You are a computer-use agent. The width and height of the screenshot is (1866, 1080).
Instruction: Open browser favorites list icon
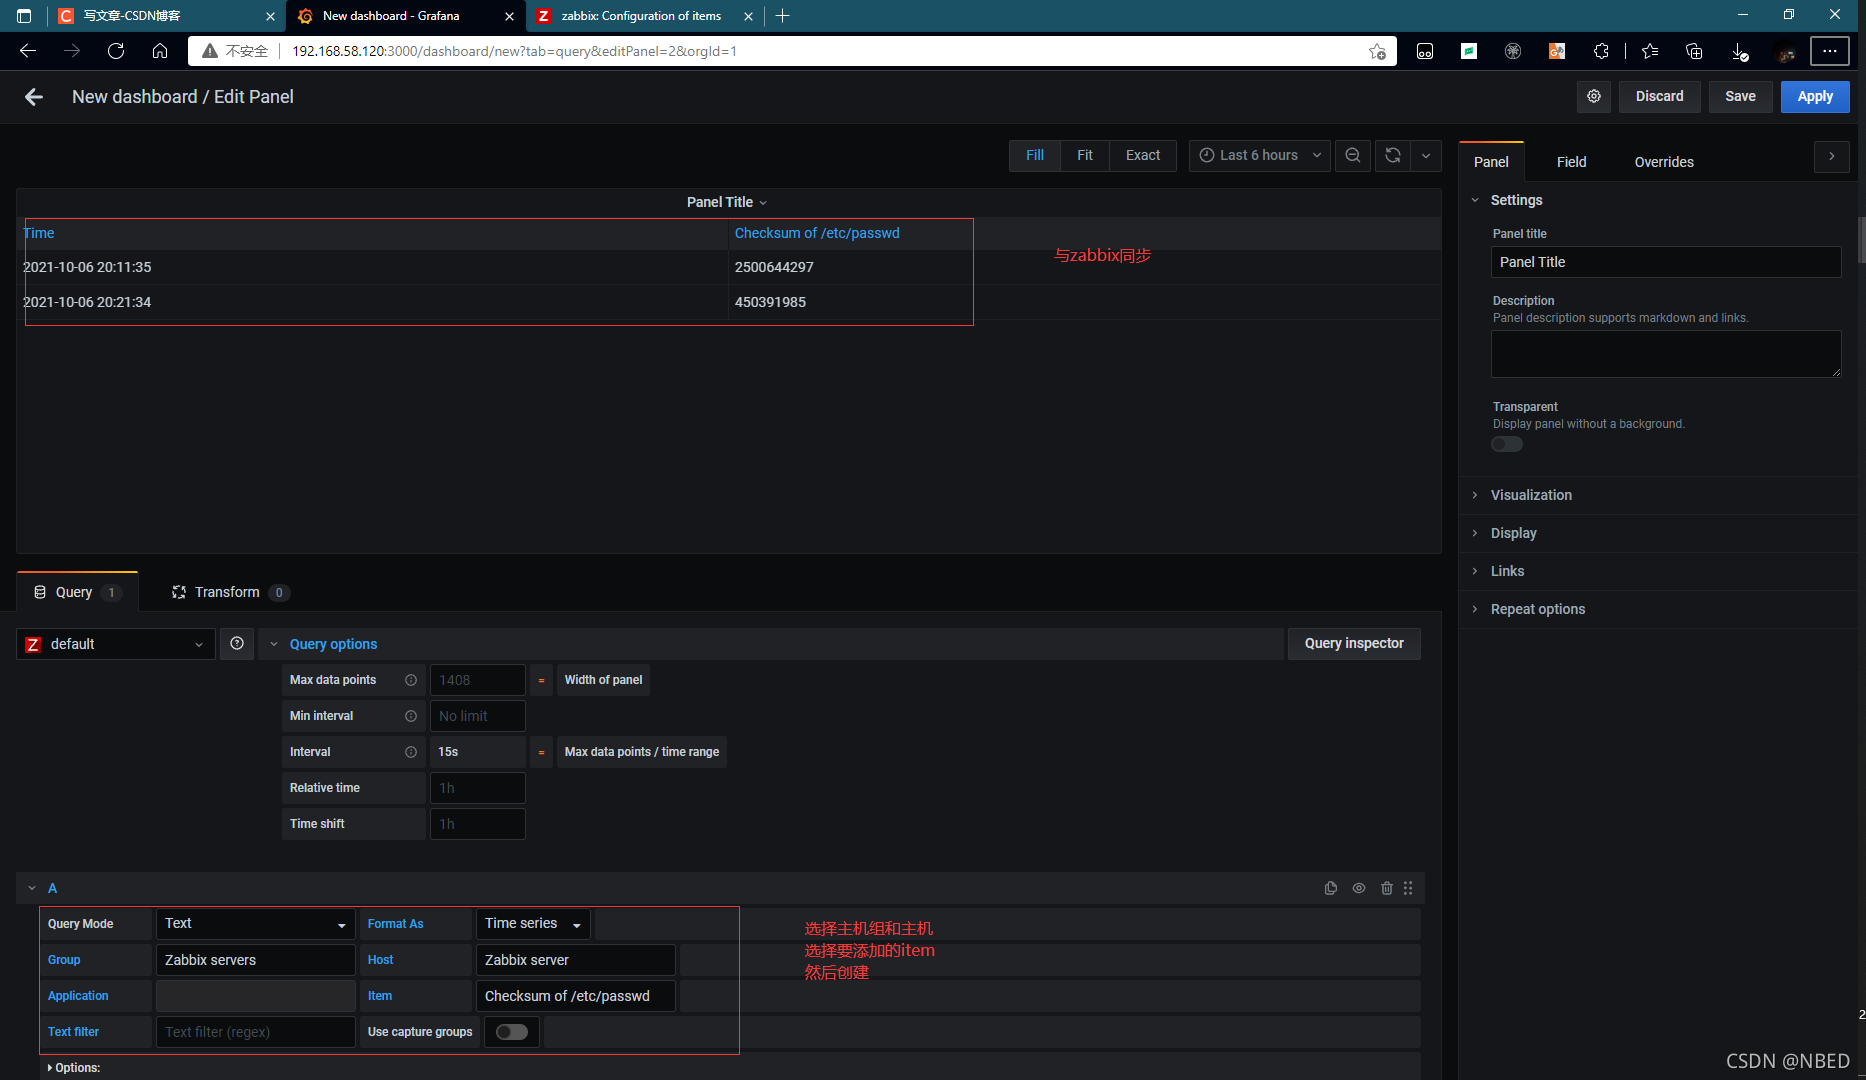click(x=1650, y=51)
